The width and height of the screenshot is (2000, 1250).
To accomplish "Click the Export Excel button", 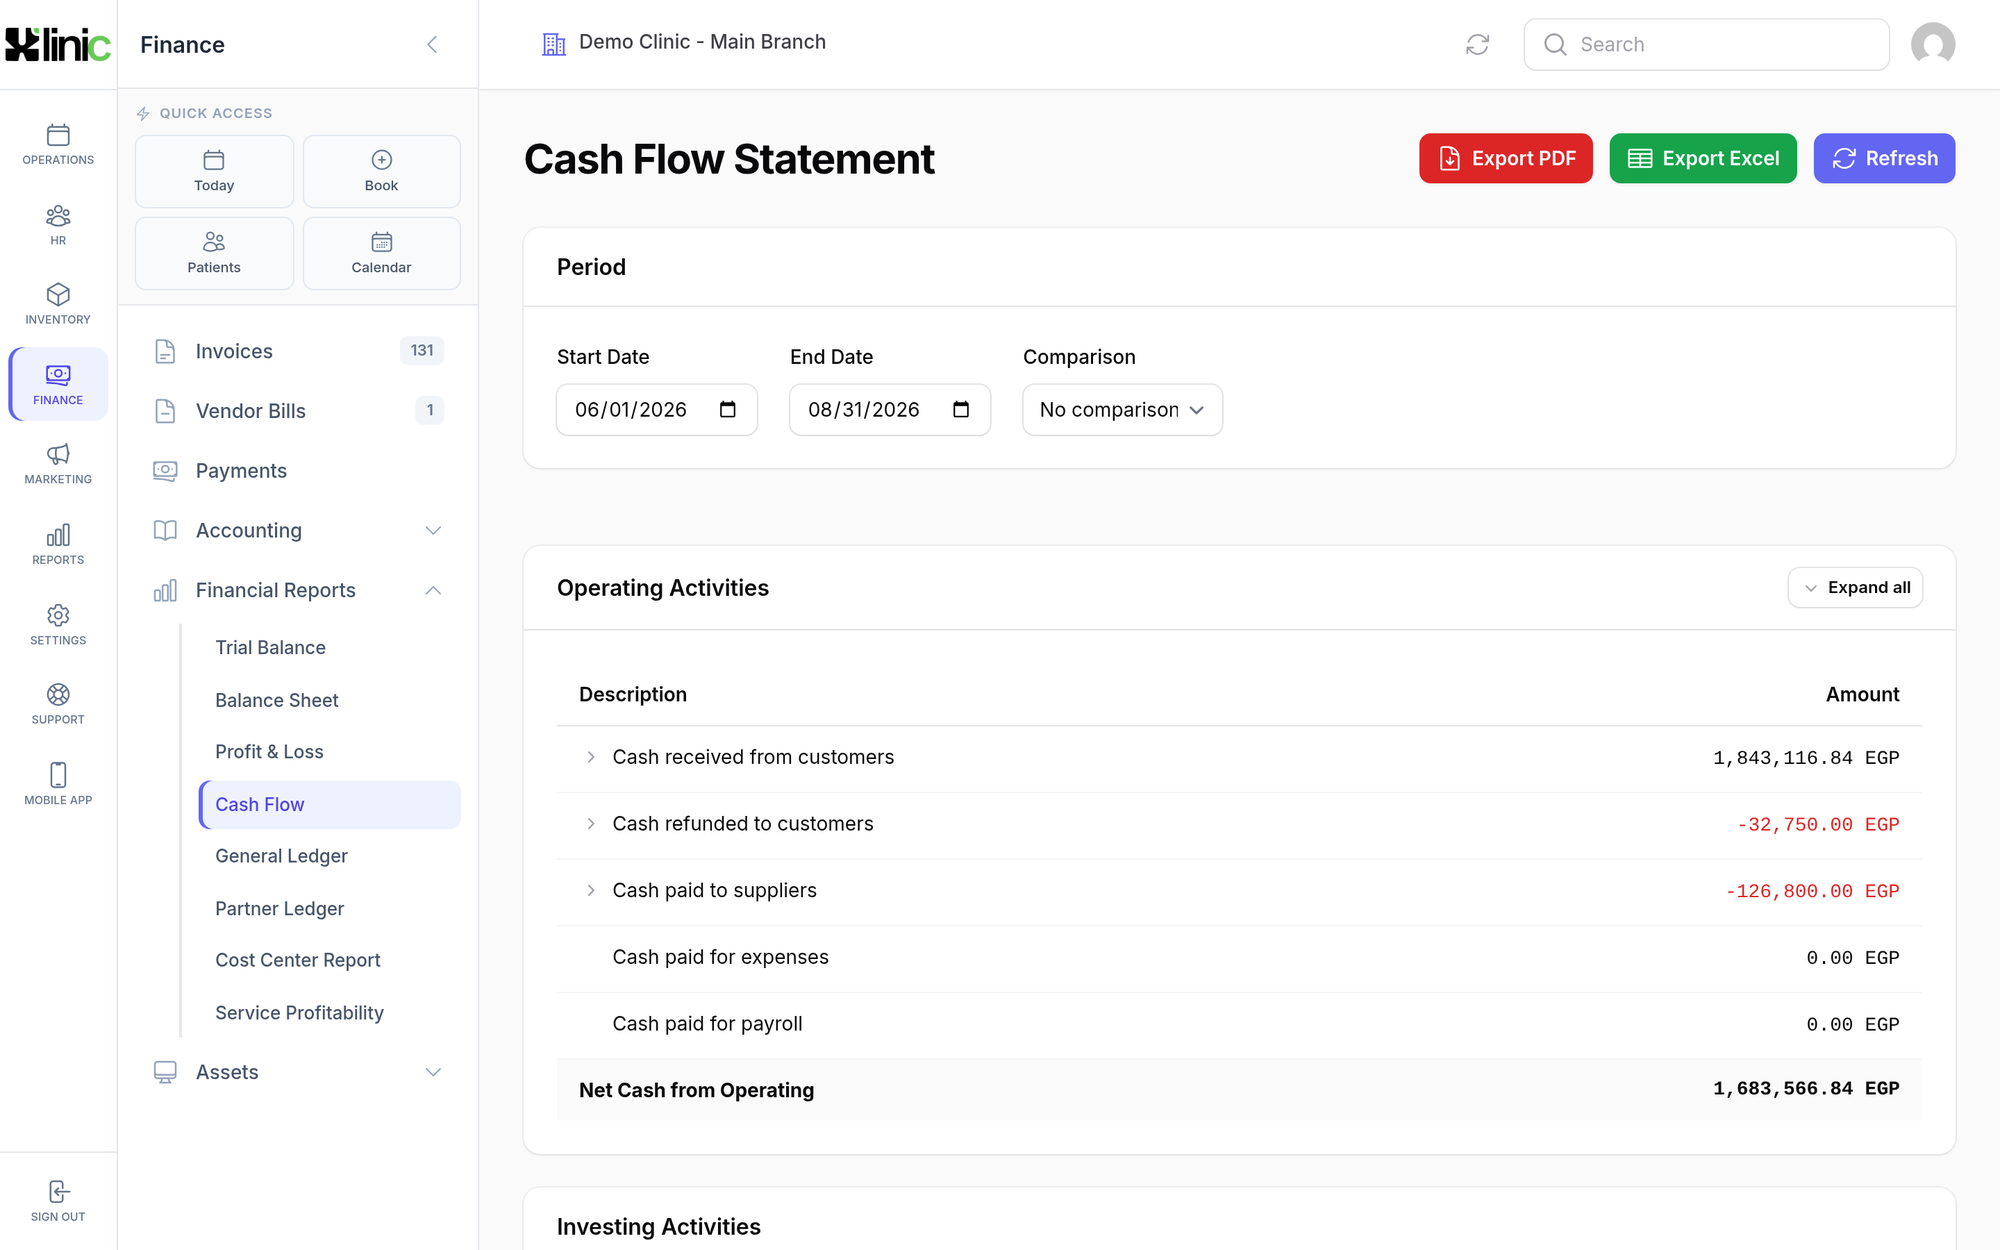I will coord(1703,158).
